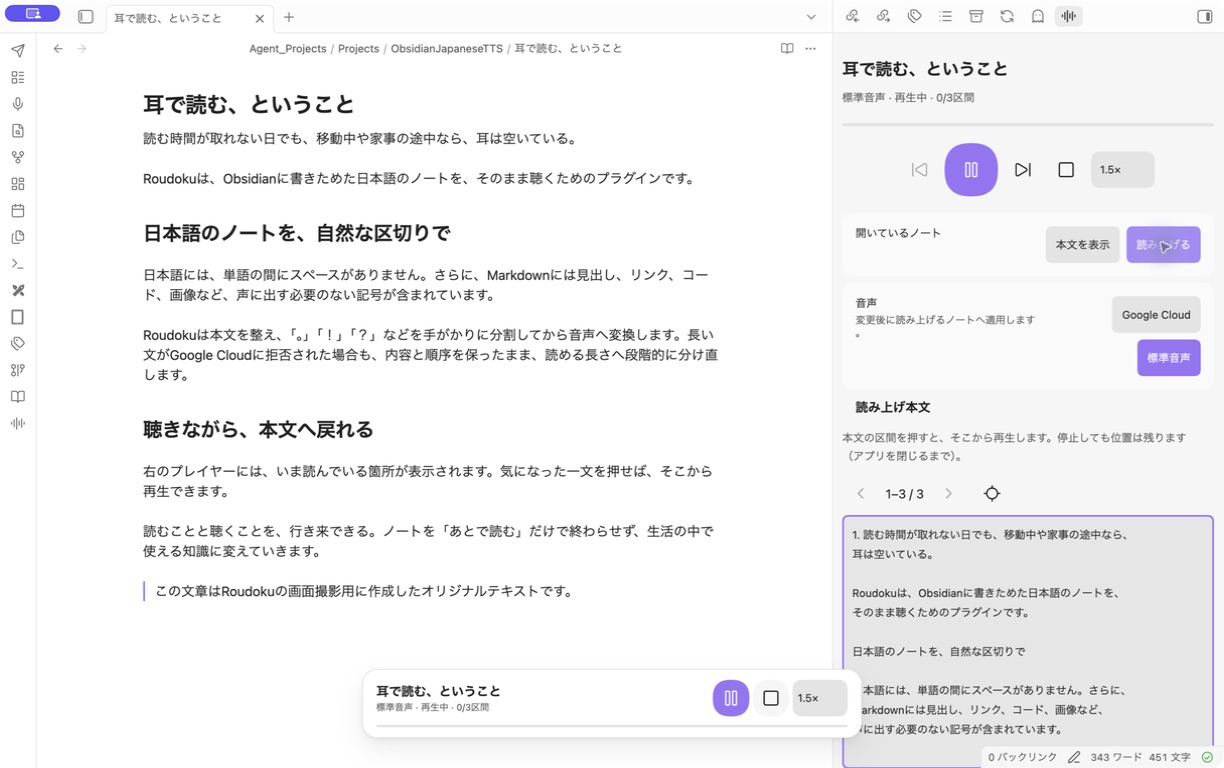Image resolution: width=1224 pixels, height=768 pixels.
Task: Open the tags tab in right sidebar
Action: tap(914, 16)
